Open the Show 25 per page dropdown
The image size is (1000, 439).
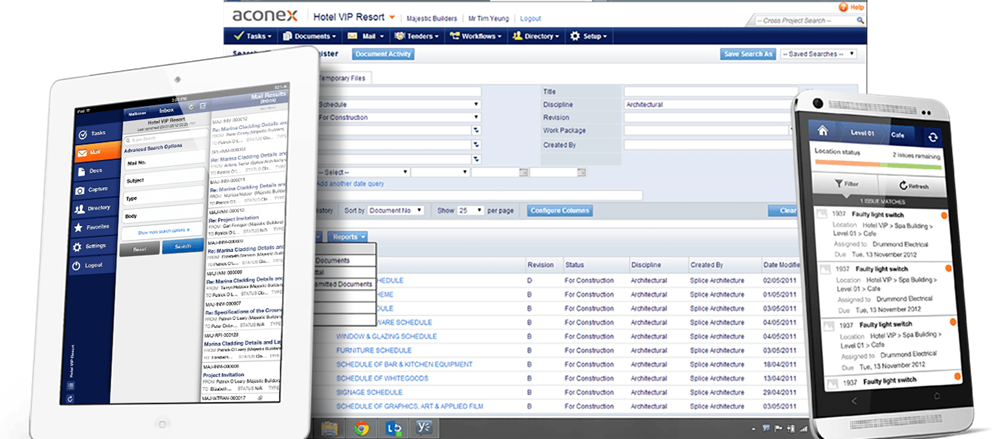tap(471, 210)
